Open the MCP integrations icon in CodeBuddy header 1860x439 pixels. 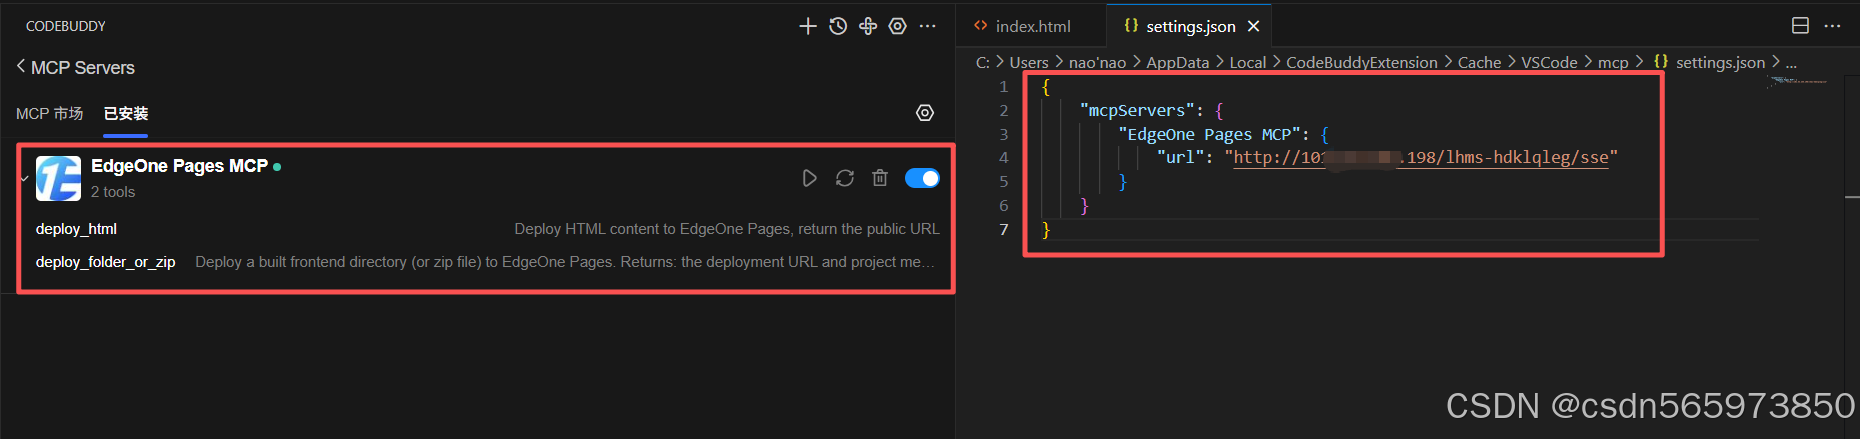tap(868, 26)
